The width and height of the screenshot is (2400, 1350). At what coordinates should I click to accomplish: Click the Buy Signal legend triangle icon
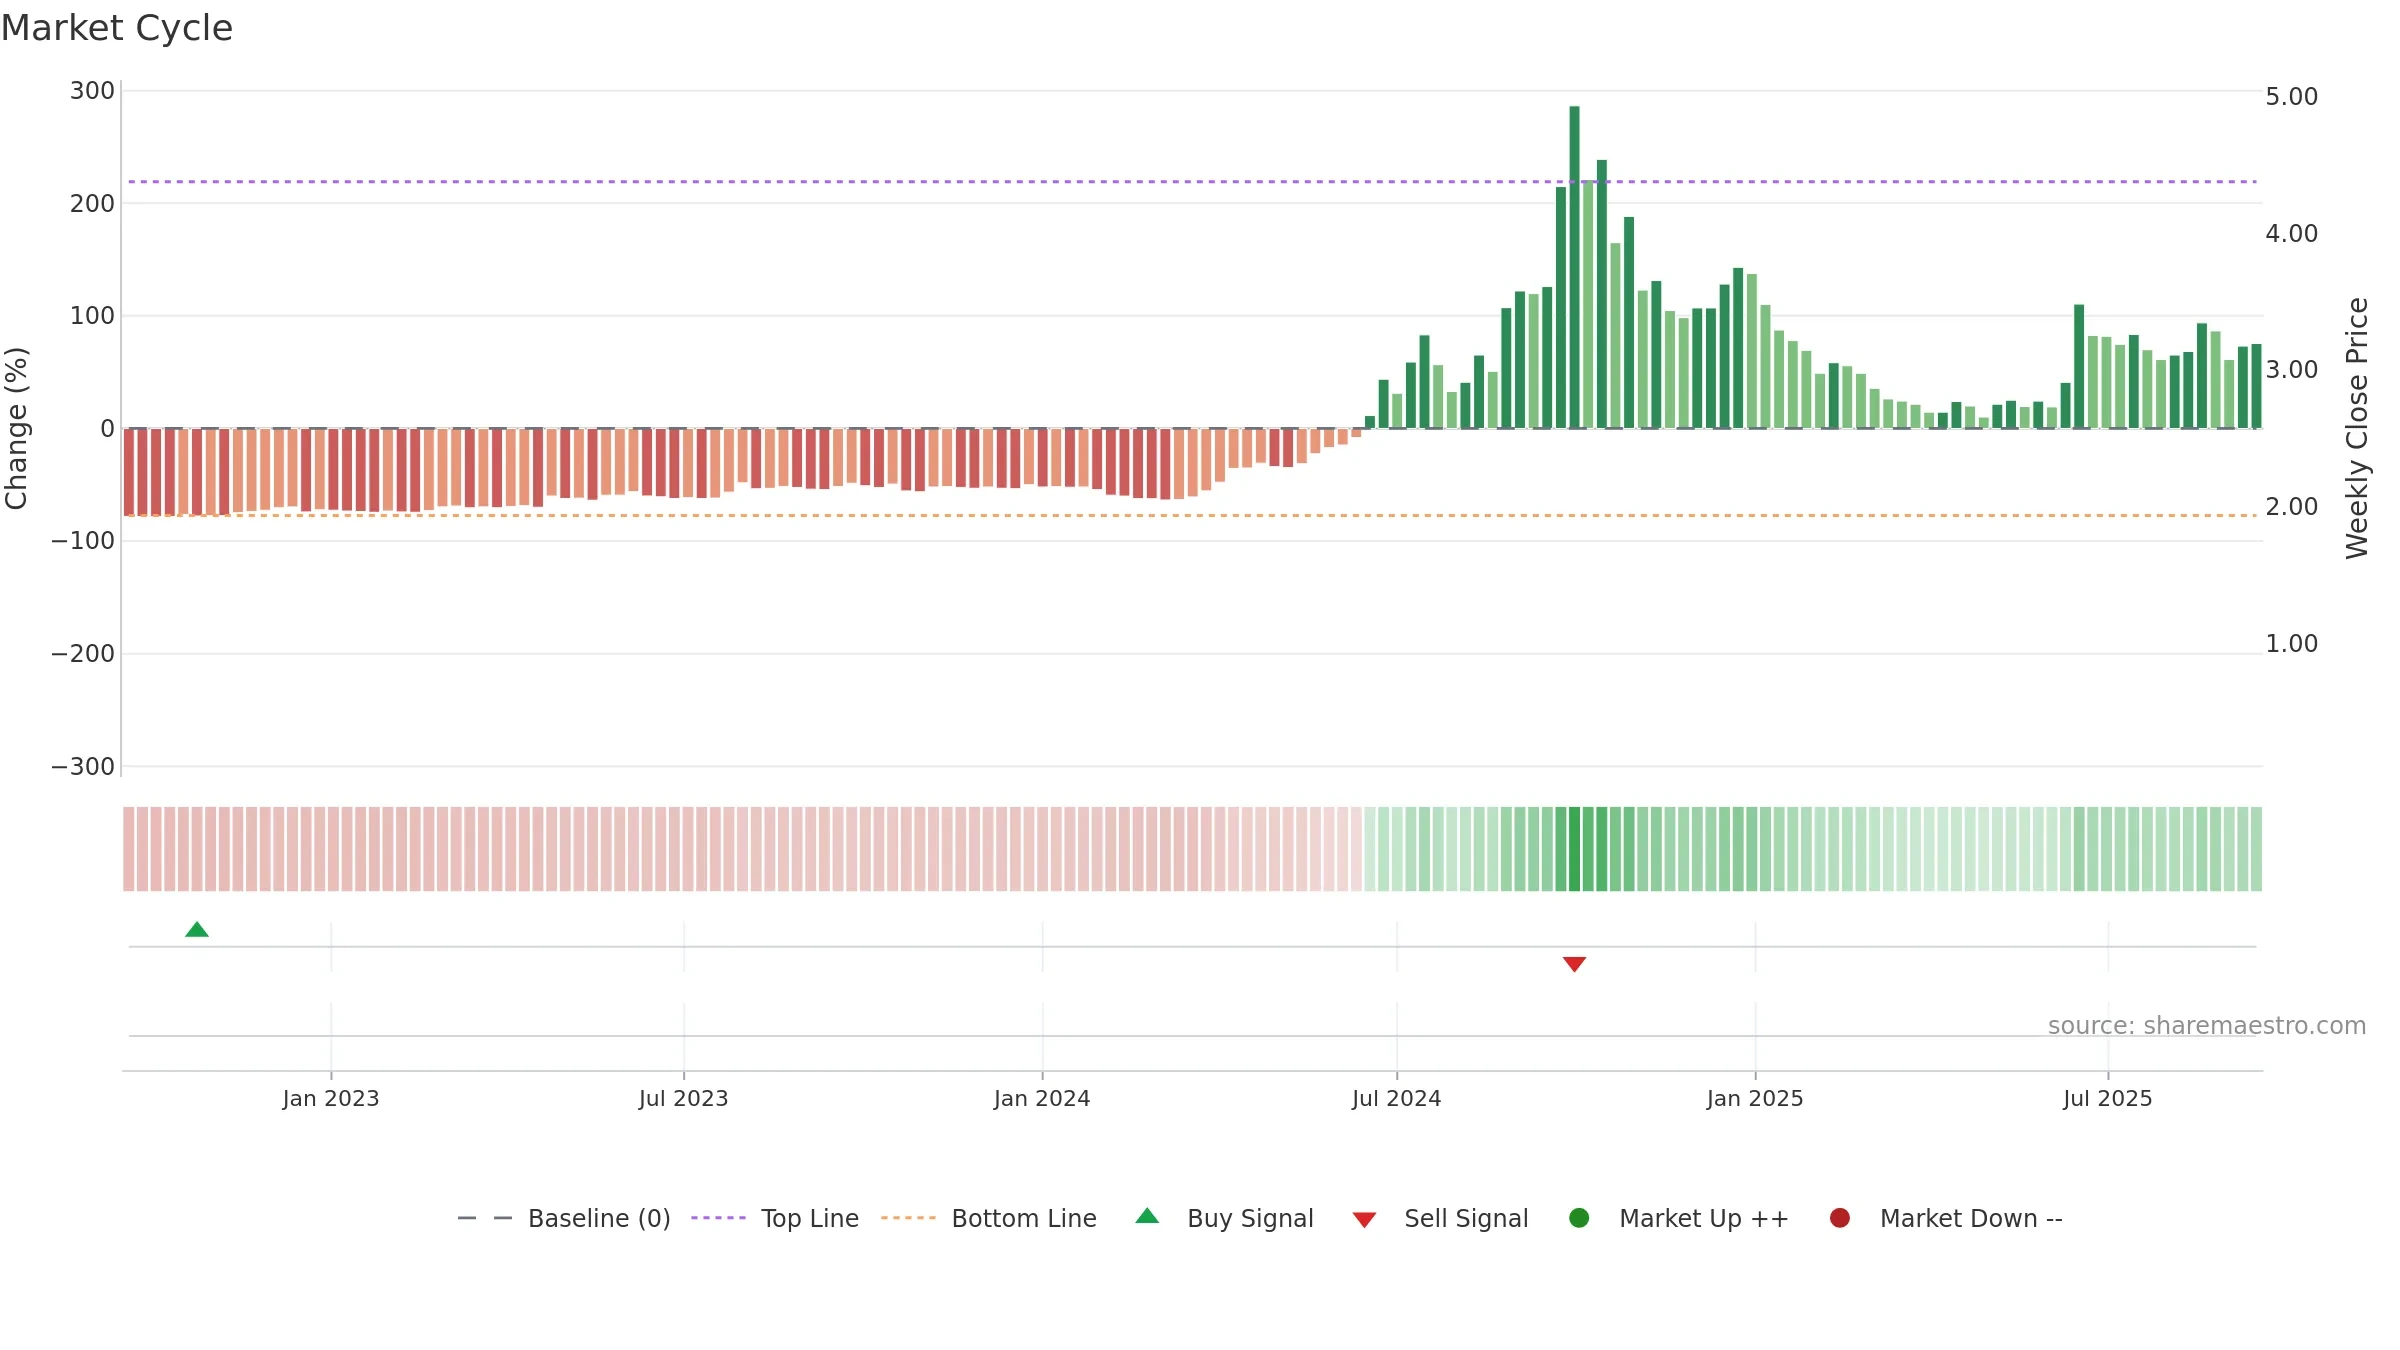[1147, 1216]
